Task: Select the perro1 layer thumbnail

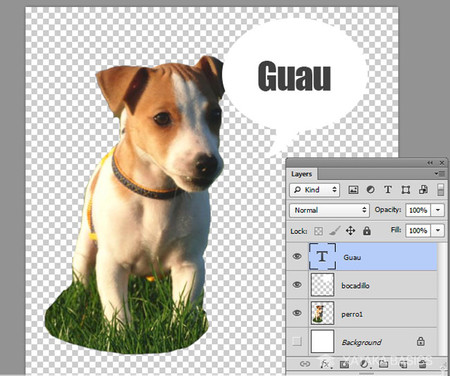Action: (322, 313)
